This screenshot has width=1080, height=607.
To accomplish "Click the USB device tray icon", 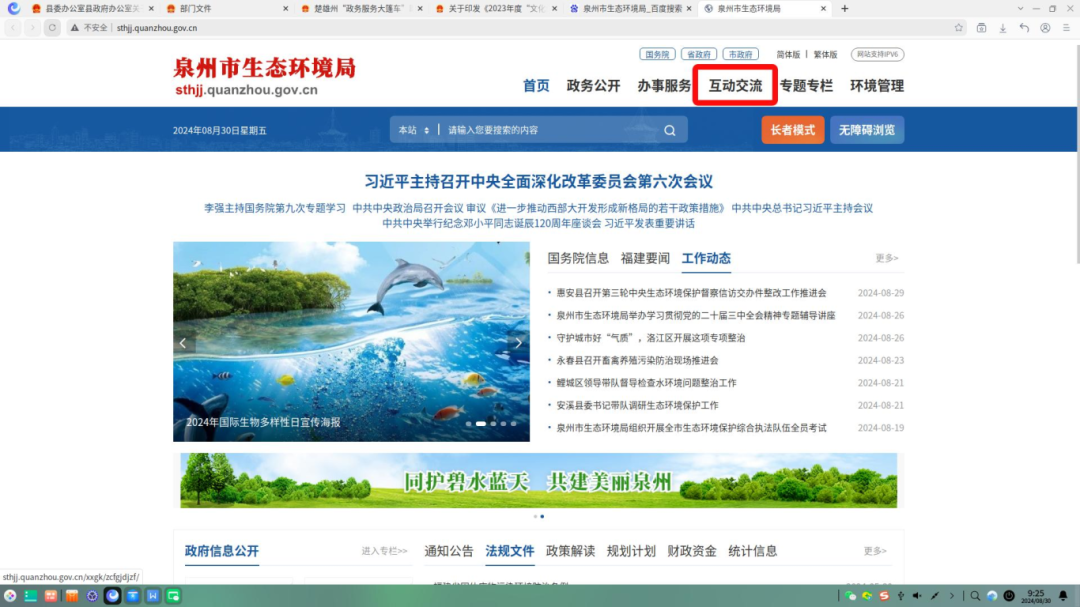I will click(x=900, y=596).
